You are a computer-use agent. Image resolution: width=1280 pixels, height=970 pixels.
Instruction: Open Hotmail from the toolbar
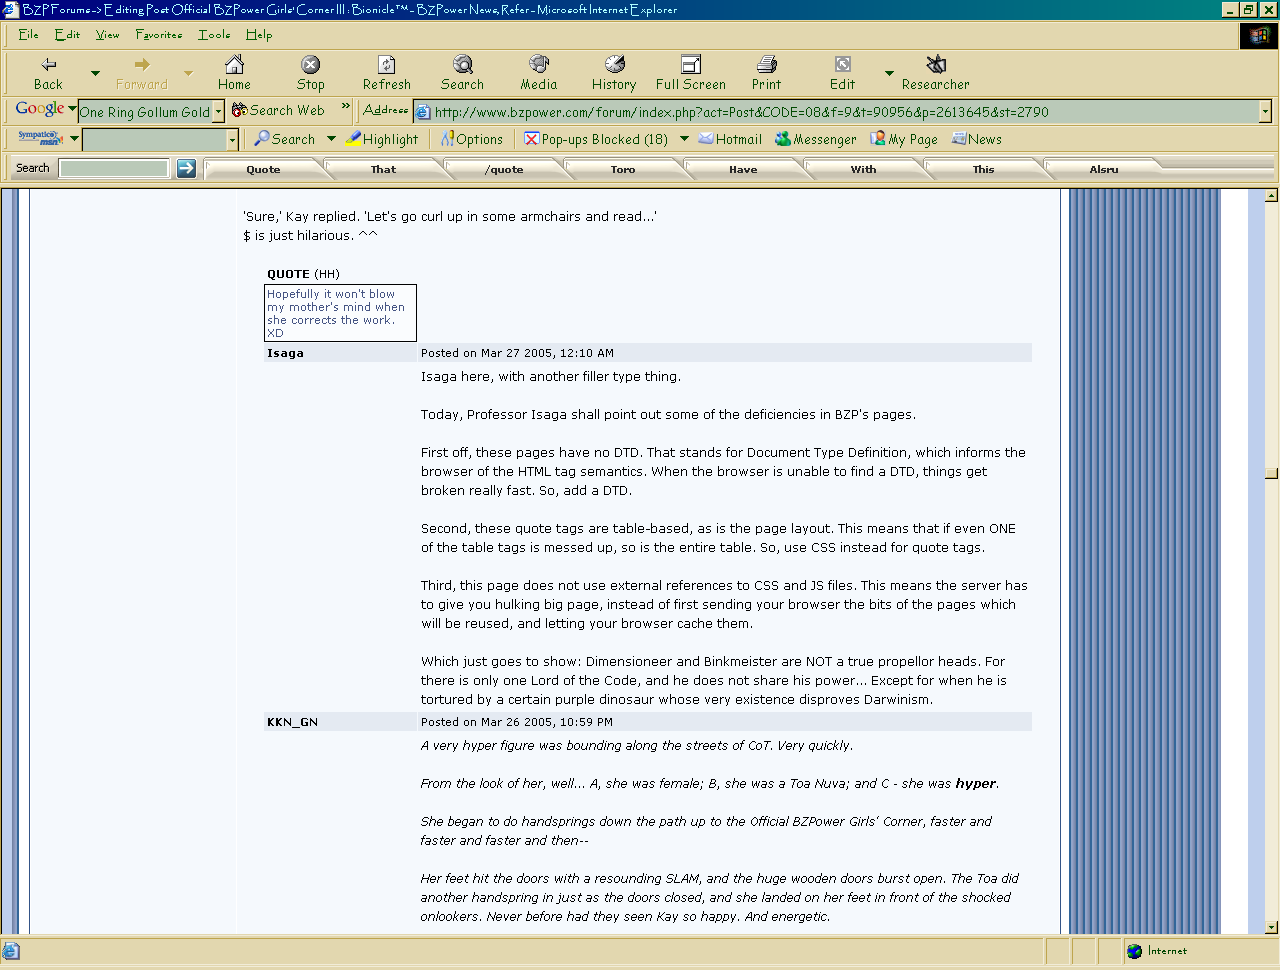click(730, 139)
